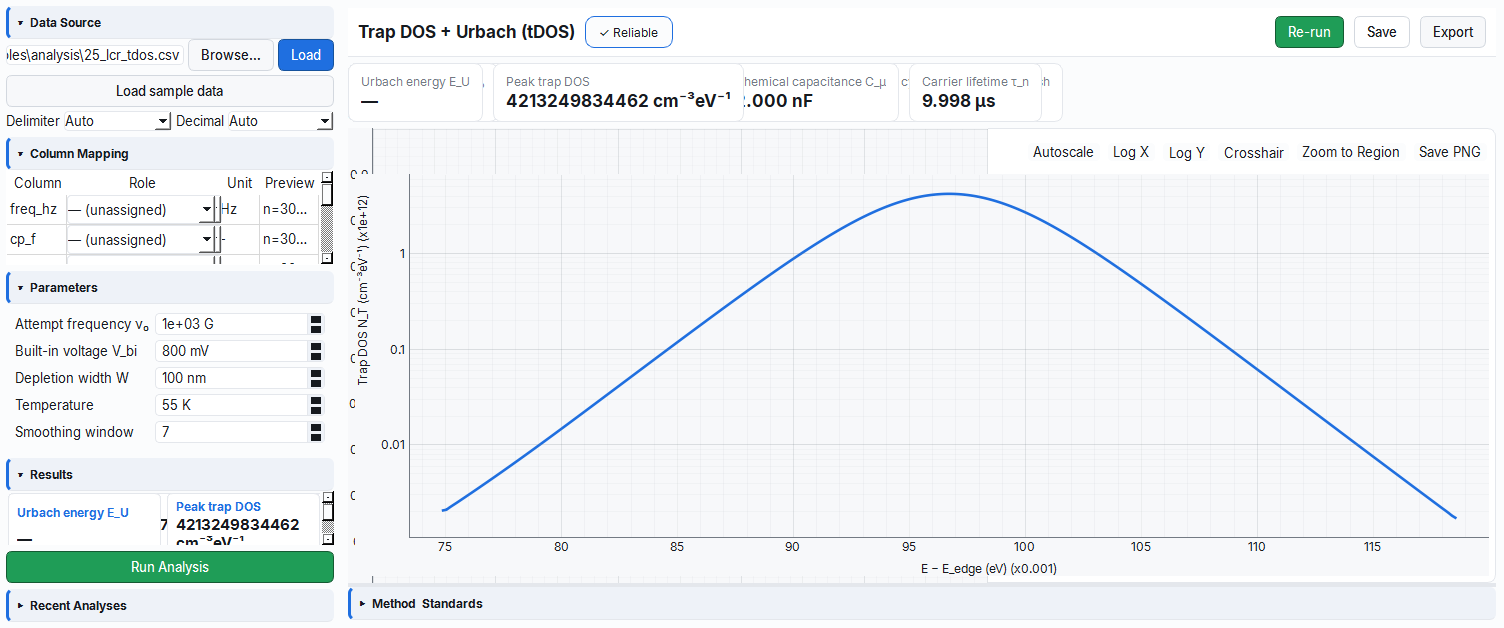Click the Column Mapping table scrollbar
1504x628 pixels.
327,218
